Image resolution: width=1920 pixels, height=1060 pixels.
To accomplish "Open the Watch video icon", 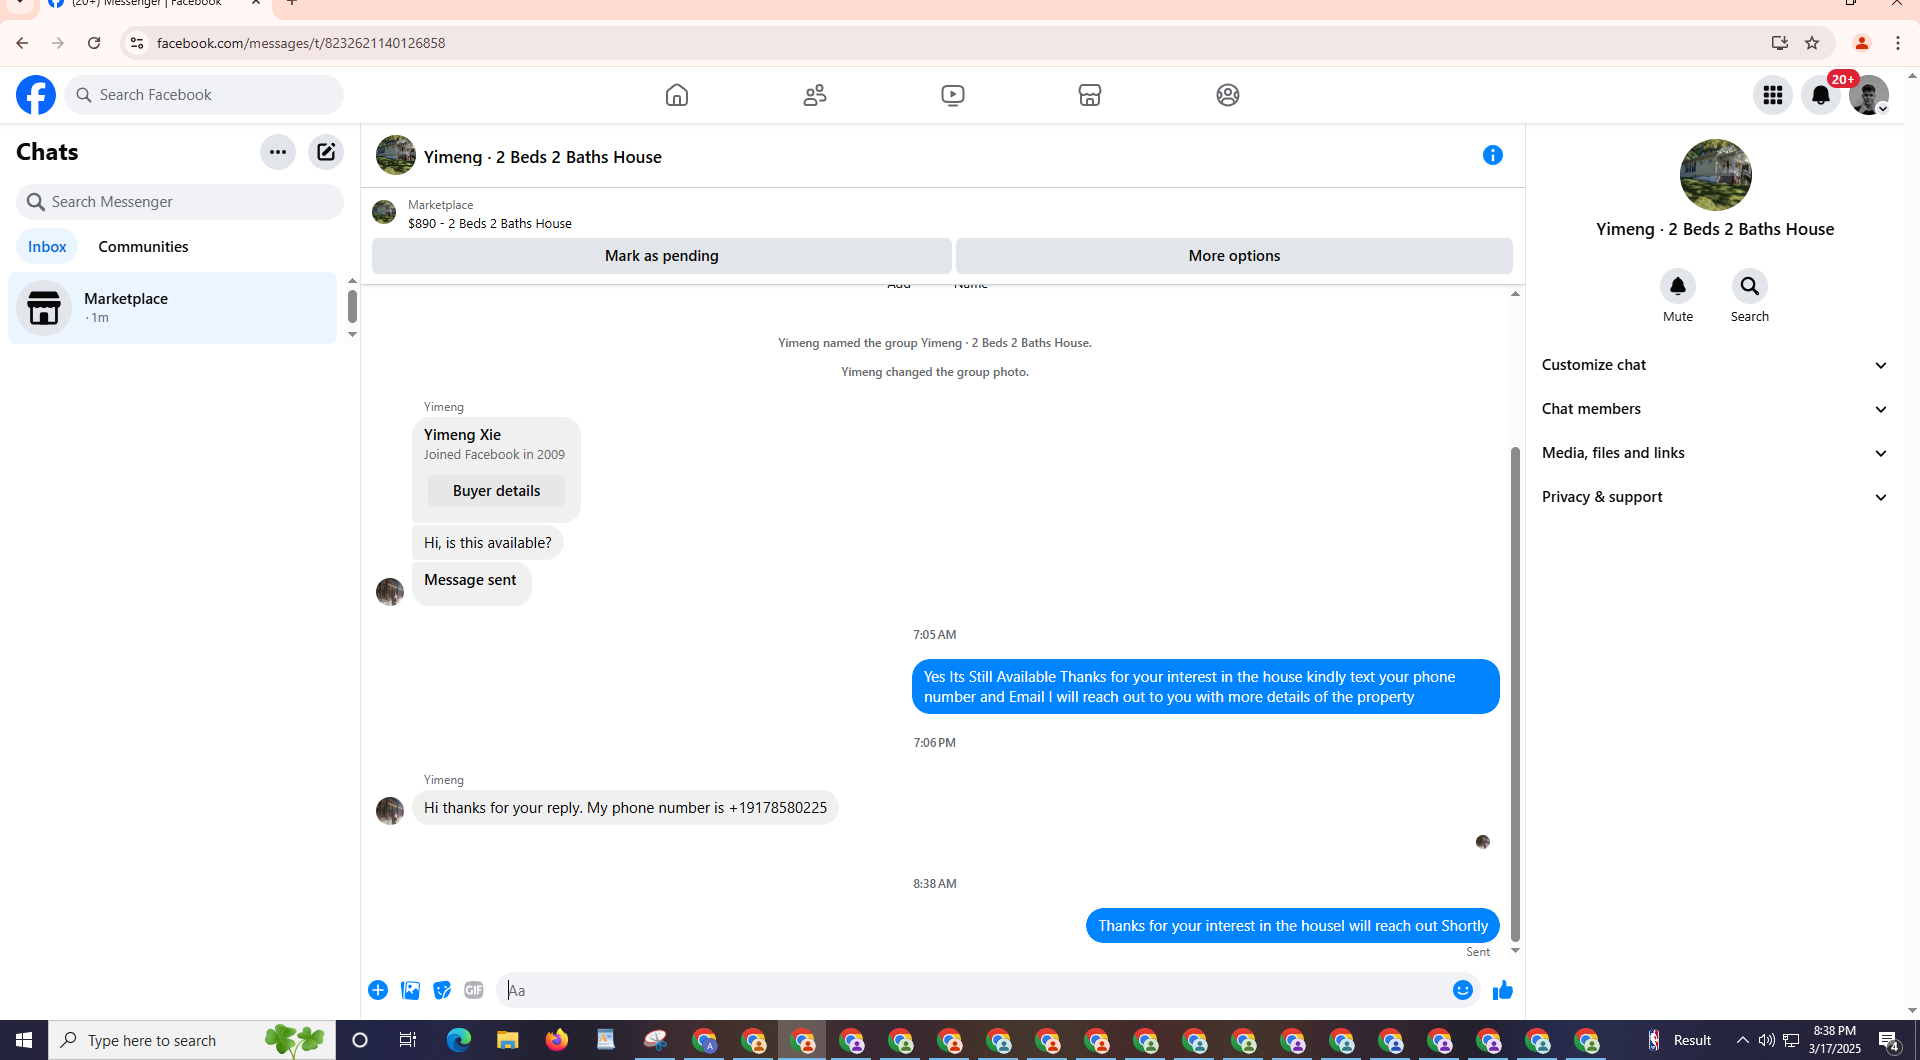I will [953, 95].
